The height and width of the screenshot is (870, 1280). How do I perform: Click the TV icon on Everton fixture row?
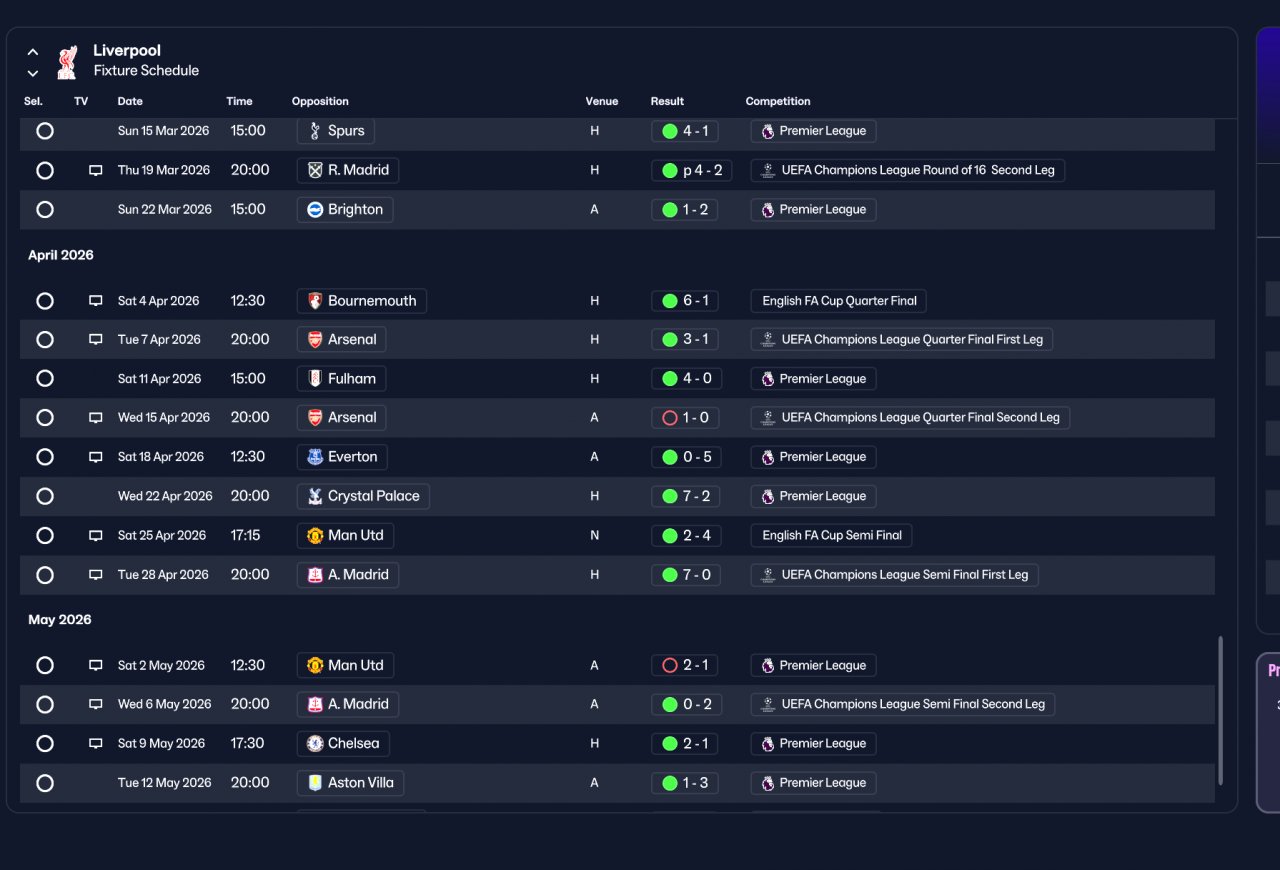(x=96, y=457)
